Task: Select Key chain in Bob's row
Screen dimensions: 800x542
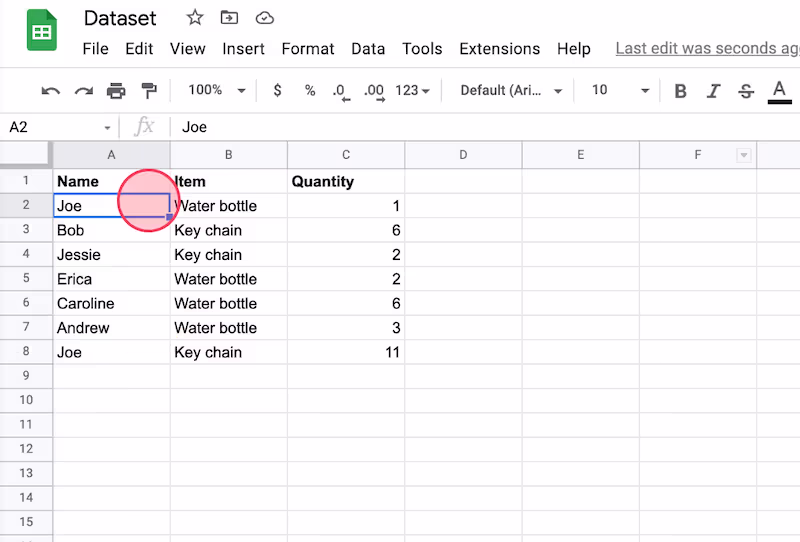Action: click(x=229, y=230)
